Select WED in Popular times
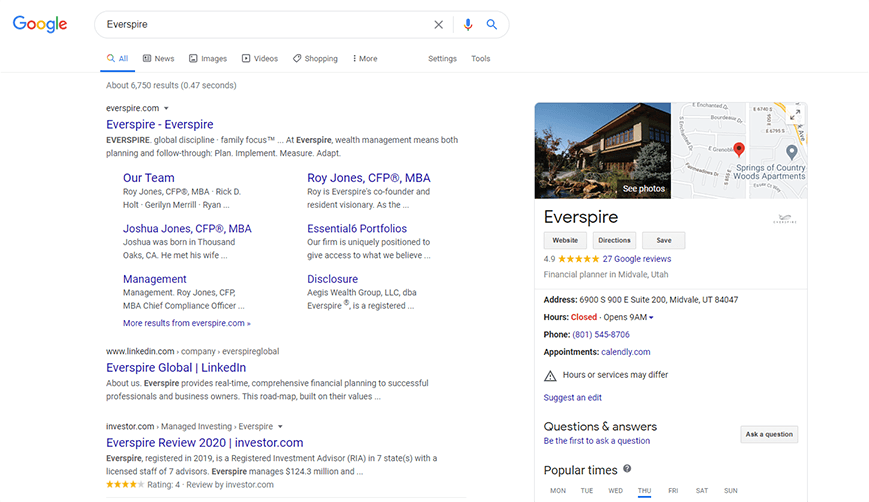The height and width of the screenshot is (502, 869). point(615,491)
